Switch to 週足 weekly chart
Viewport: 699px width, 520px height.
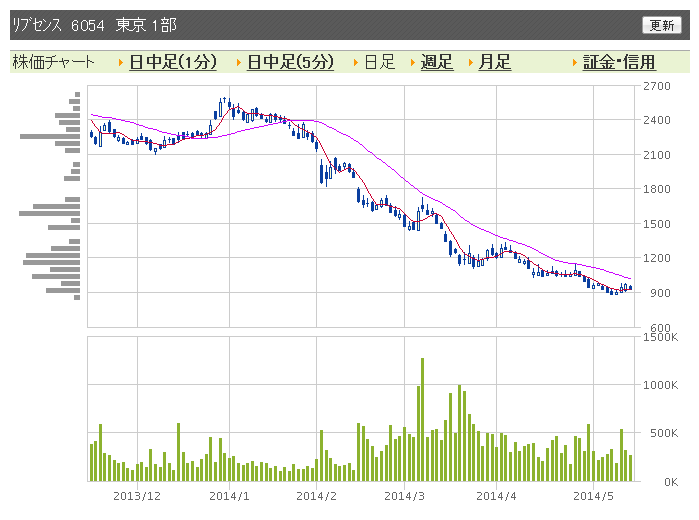(437, 62)
